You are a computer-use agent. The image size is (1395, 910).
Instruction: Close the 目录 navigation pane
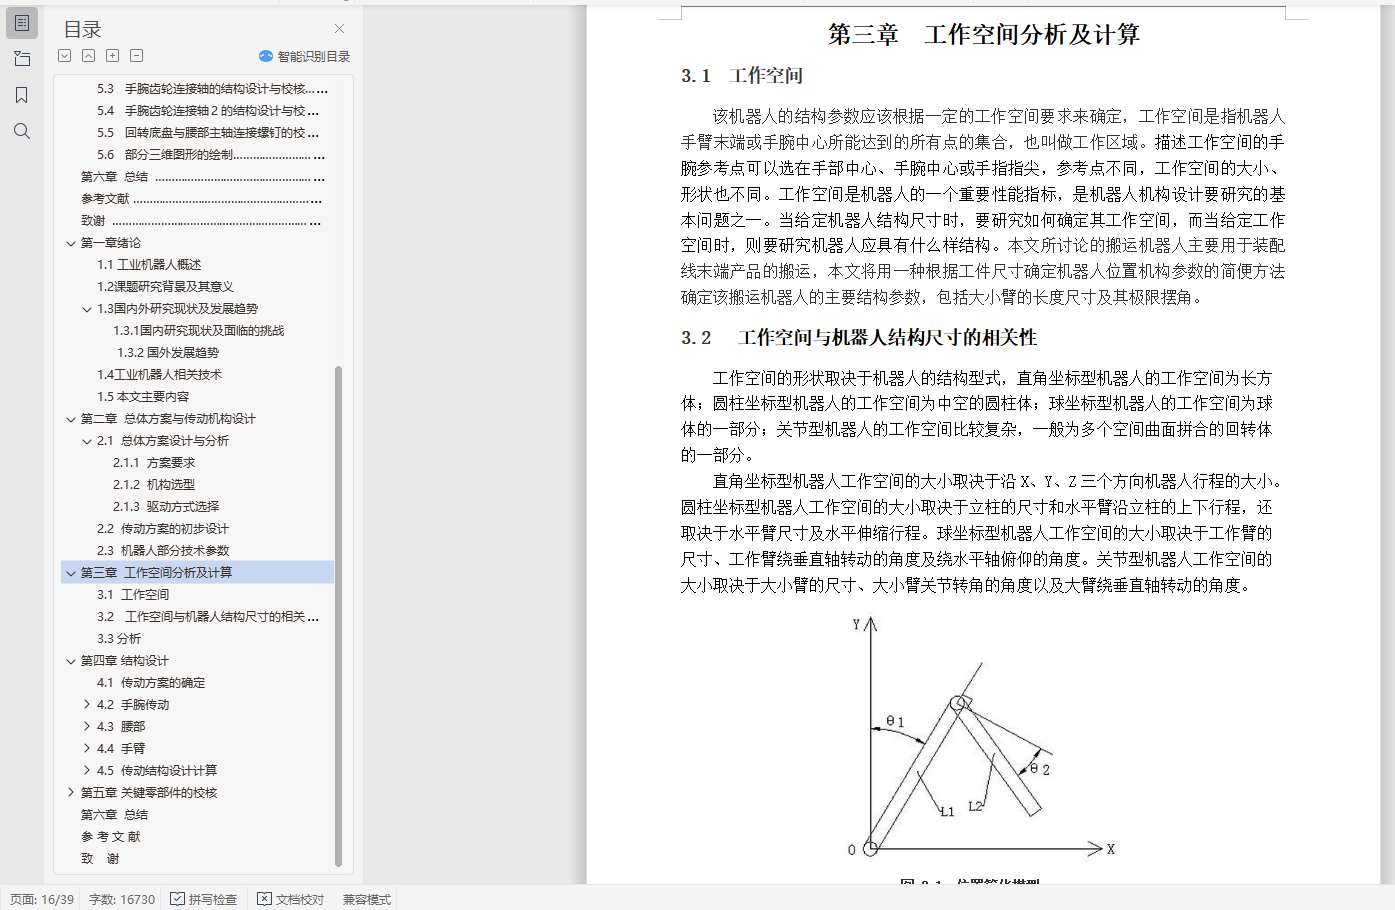click(339, 29)
